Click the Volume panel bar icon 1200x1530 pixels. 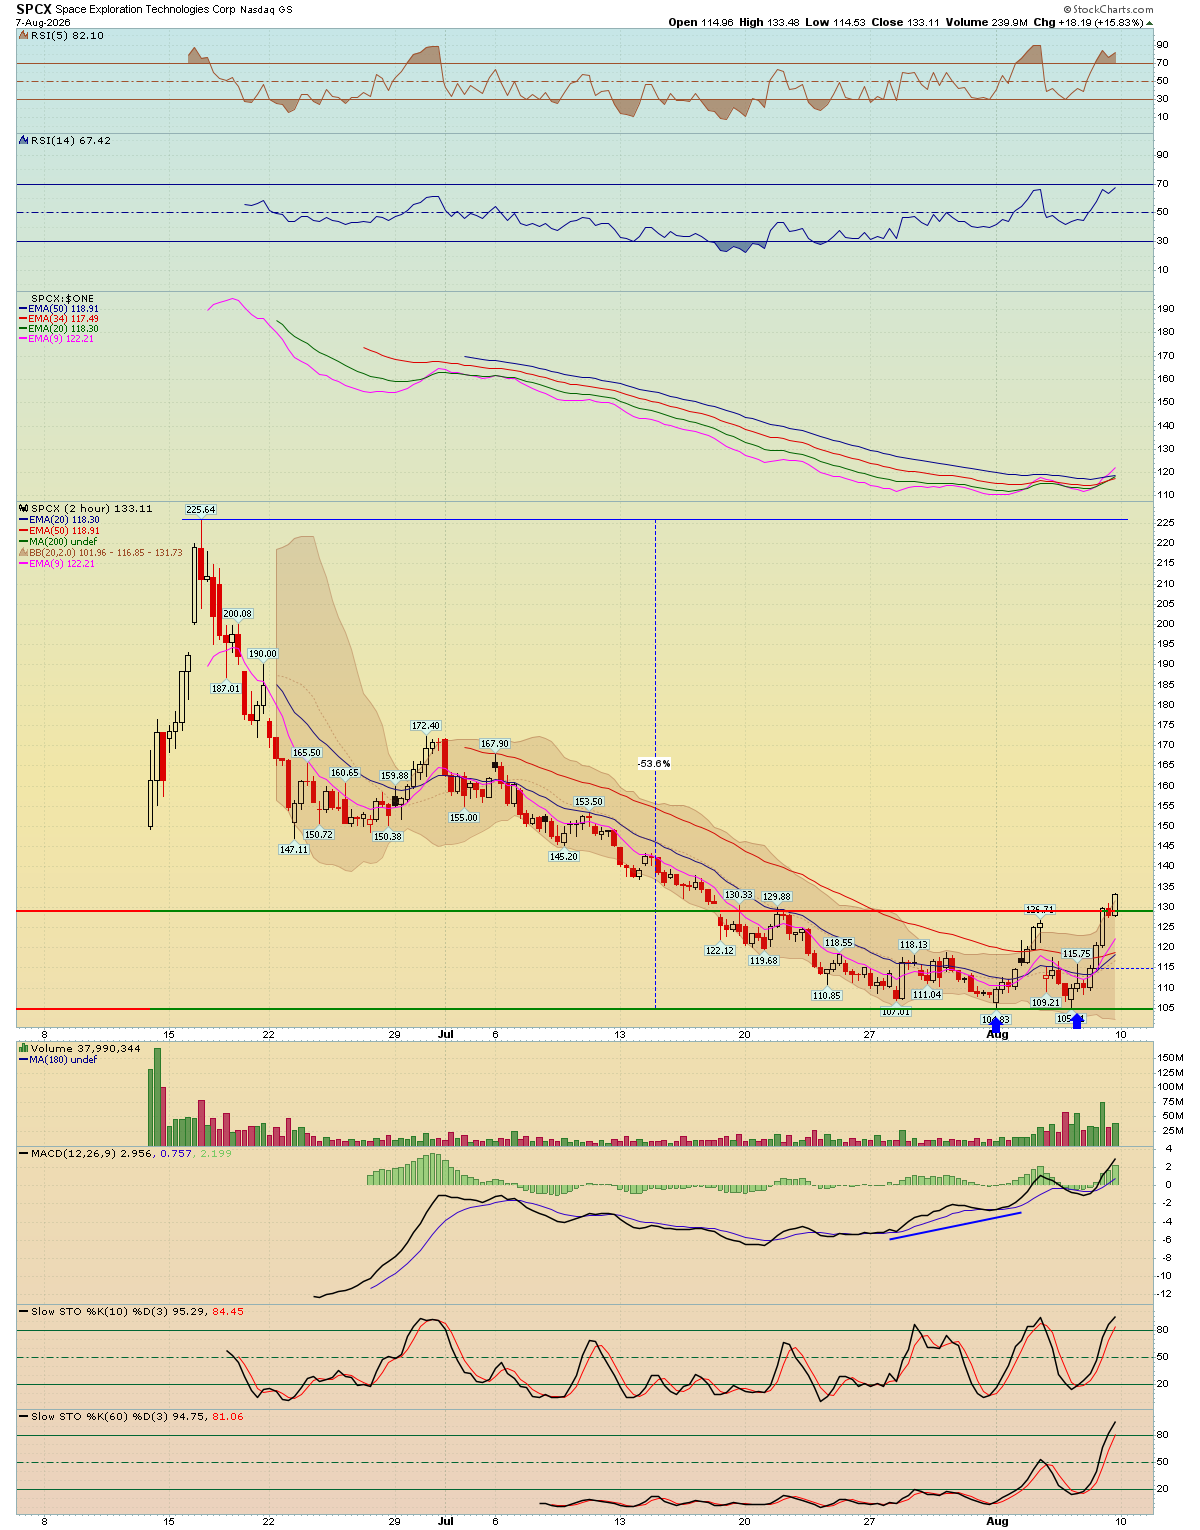(25, 1049)
